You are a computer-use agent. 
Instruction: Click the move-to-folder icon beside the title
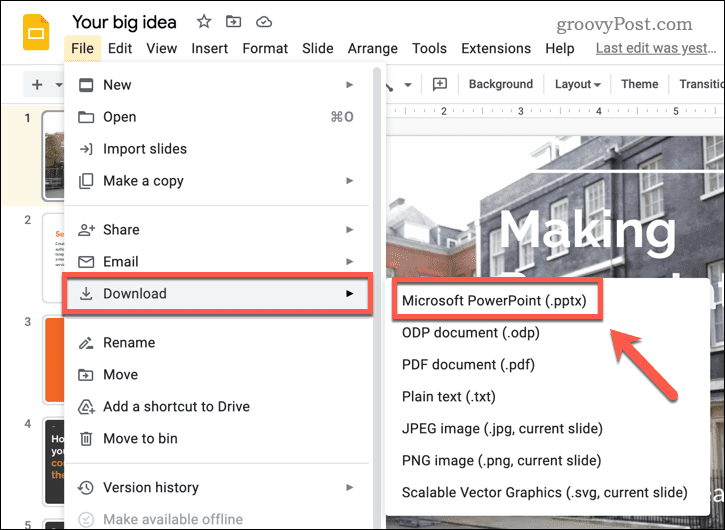point(233,21)
